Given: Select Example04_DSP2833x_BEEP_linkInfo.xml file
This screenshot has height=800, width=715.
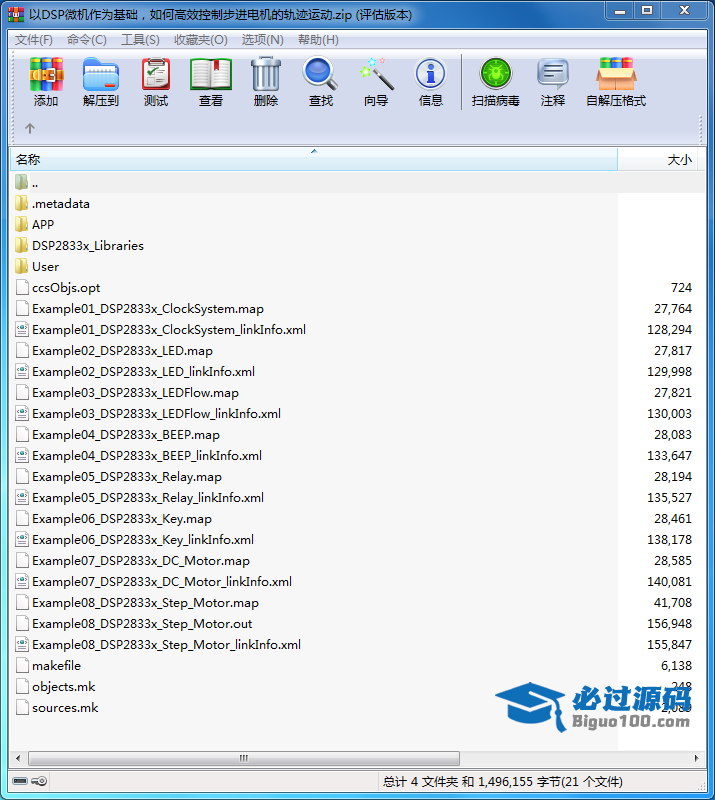Looking at the screenshot, I should click(x=147, y=456).
